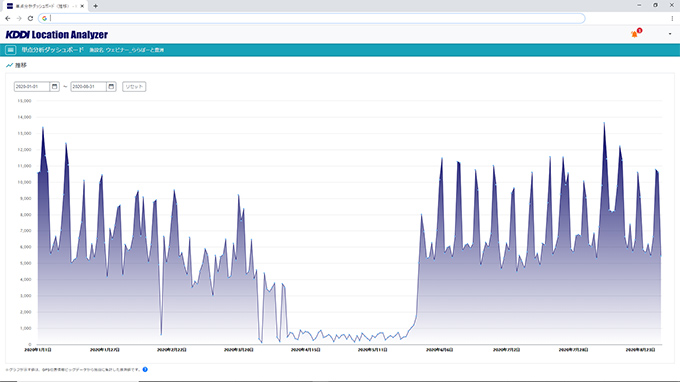Open a new browser tab
The image size is (680, 382).
(x=95, y=6)
